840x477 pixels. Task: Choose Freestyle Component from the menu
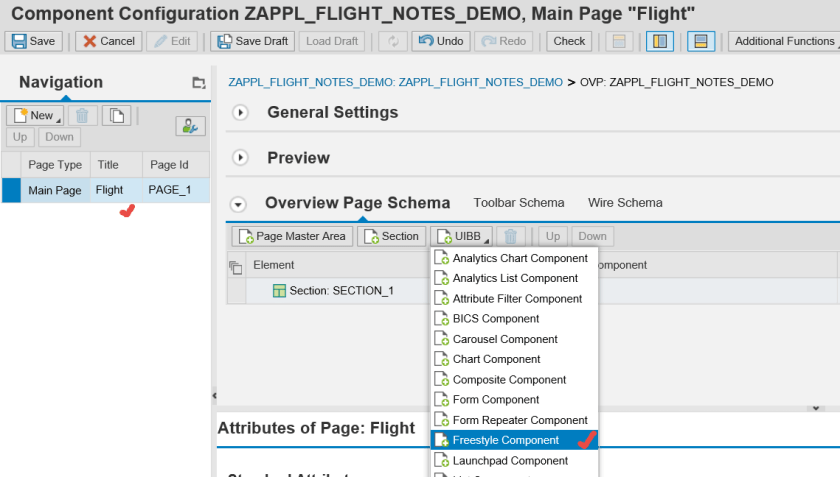505,440
